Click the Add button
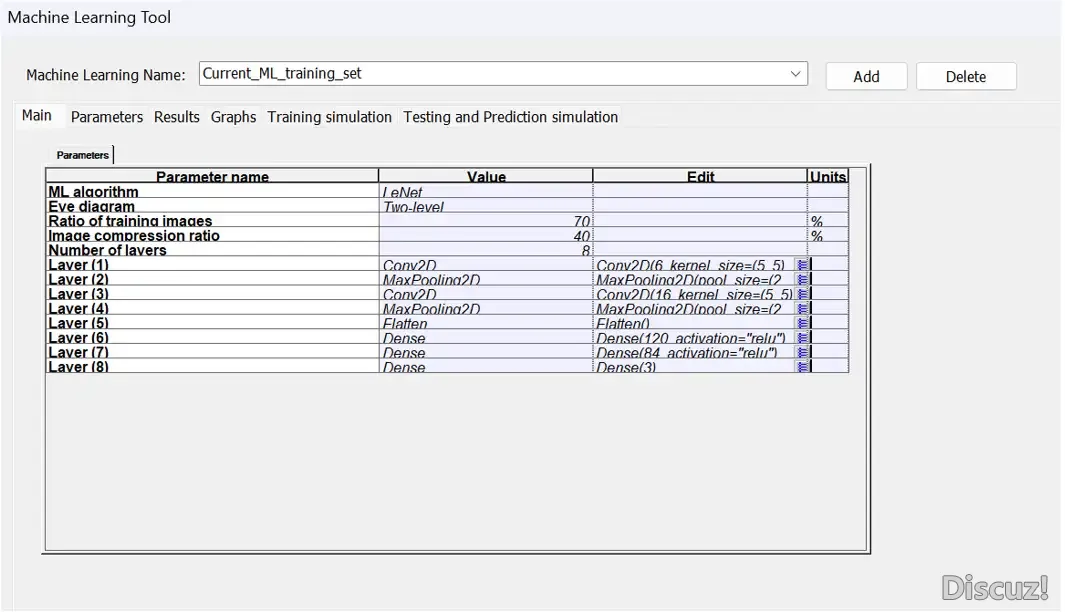Screen dimensions: 1065x612 866,76
